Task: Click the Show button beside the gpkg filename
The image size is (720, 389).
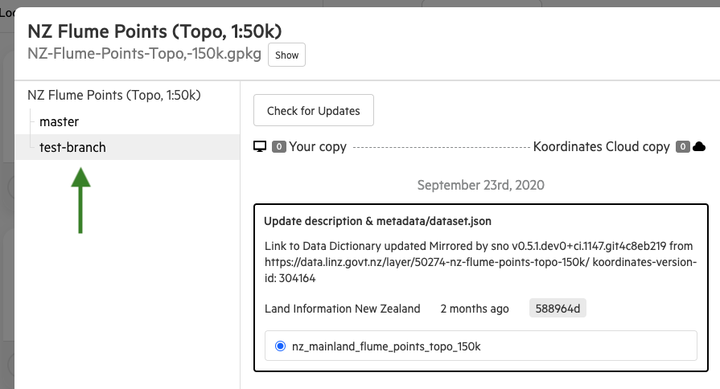Action: 287,55
